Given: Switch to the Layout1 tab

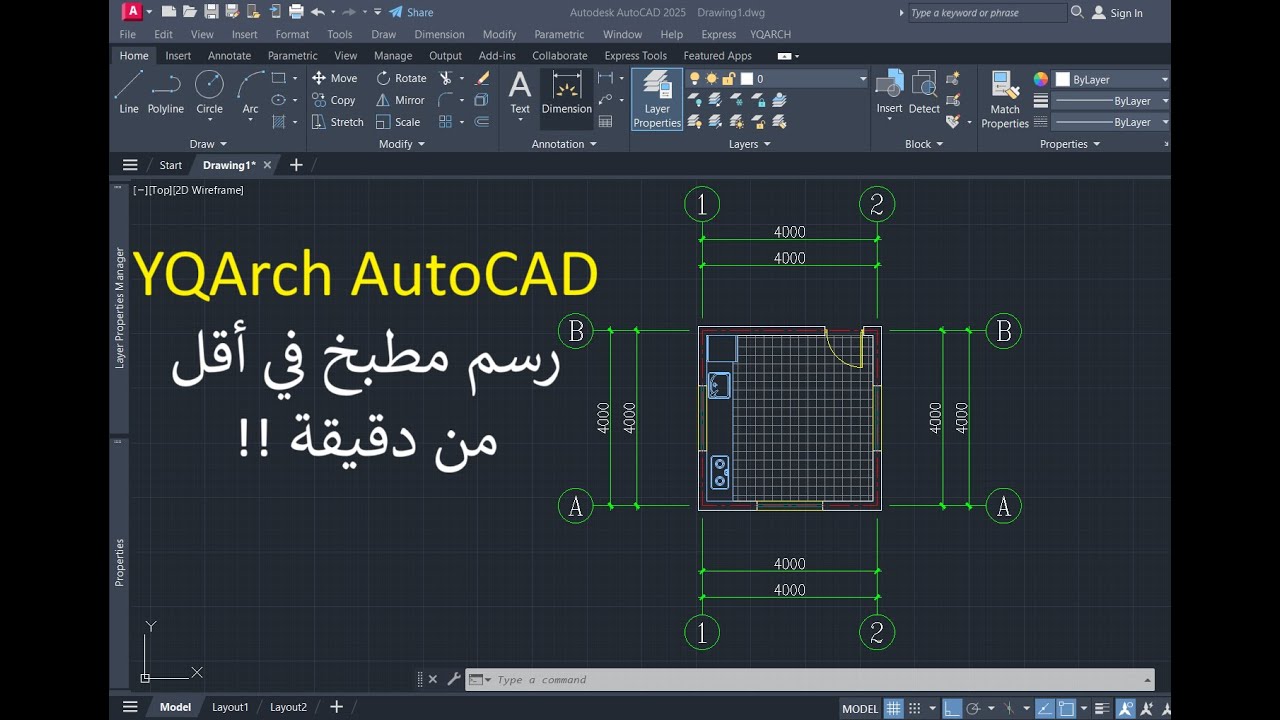Looking at the screenshot, I should point(230,707).
